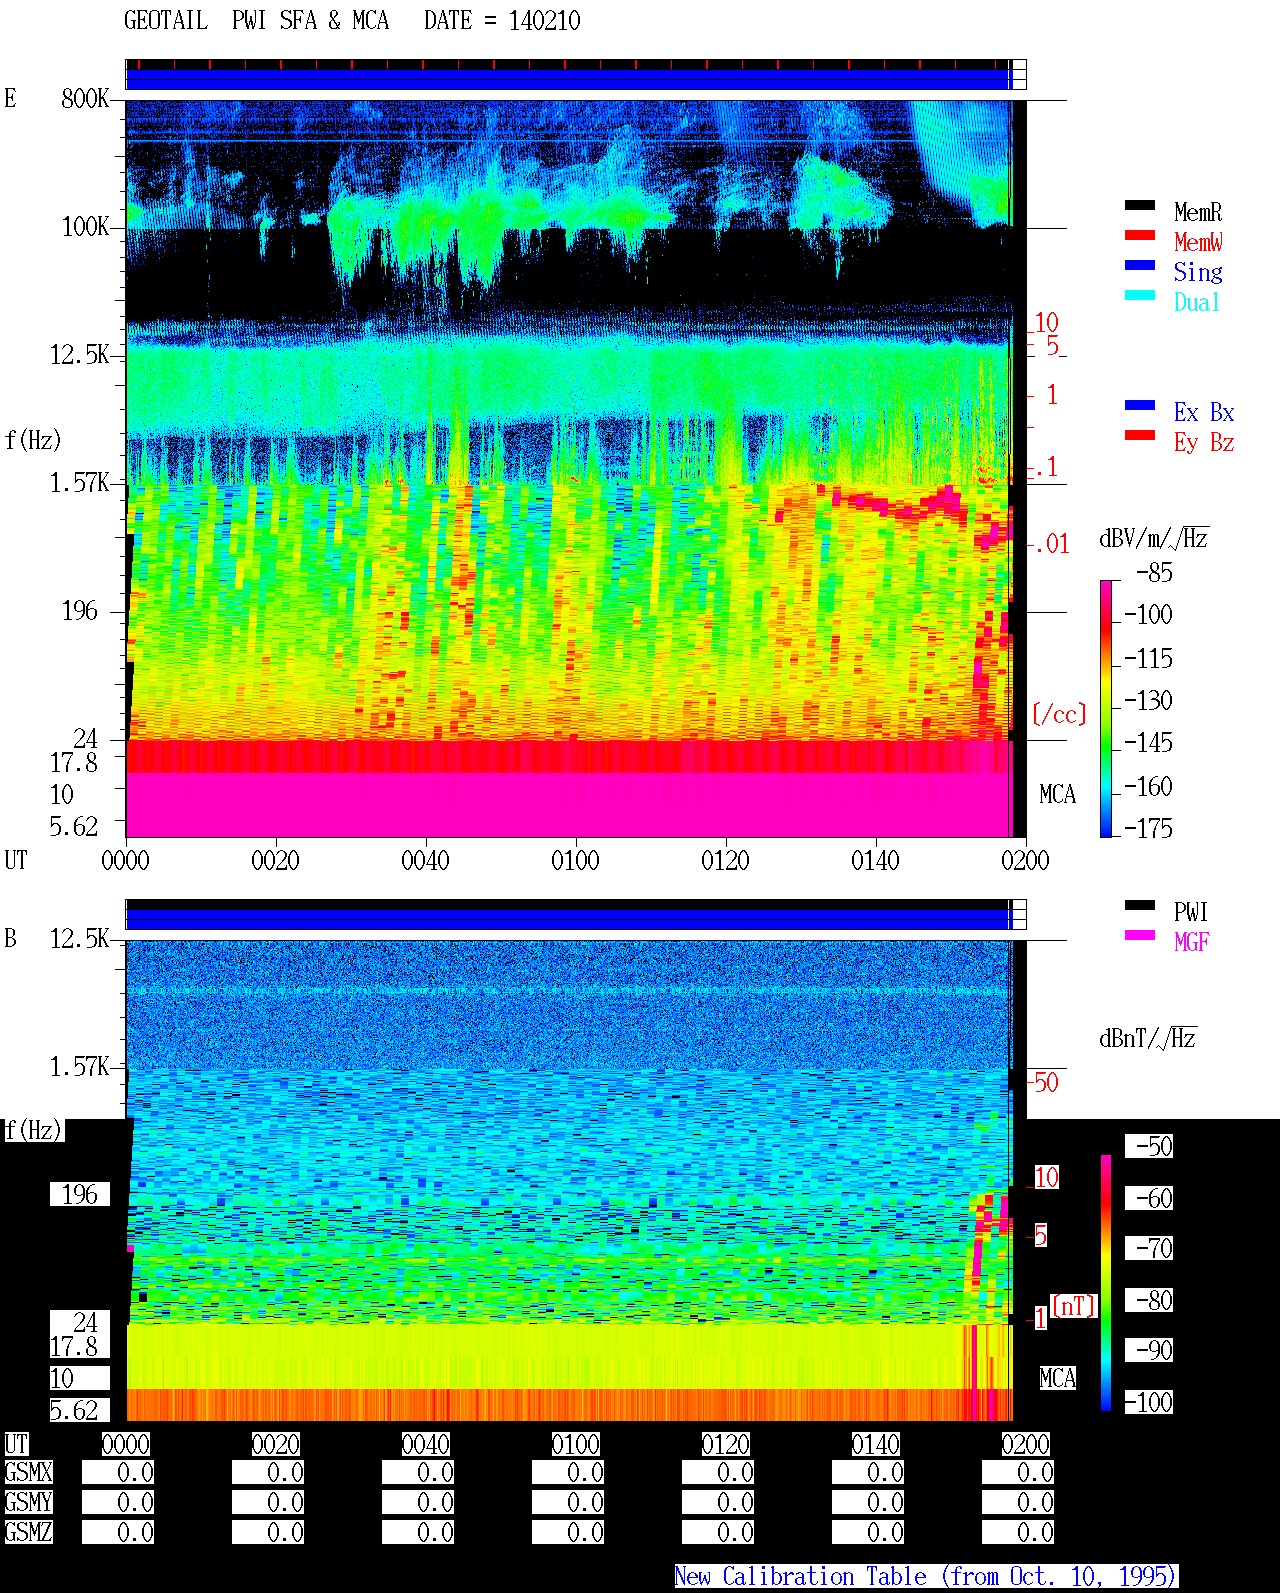Viewport: 1280px width, 1593px height.
Task: Click the red MemW legend swatch
Action: pos(1139,236)
